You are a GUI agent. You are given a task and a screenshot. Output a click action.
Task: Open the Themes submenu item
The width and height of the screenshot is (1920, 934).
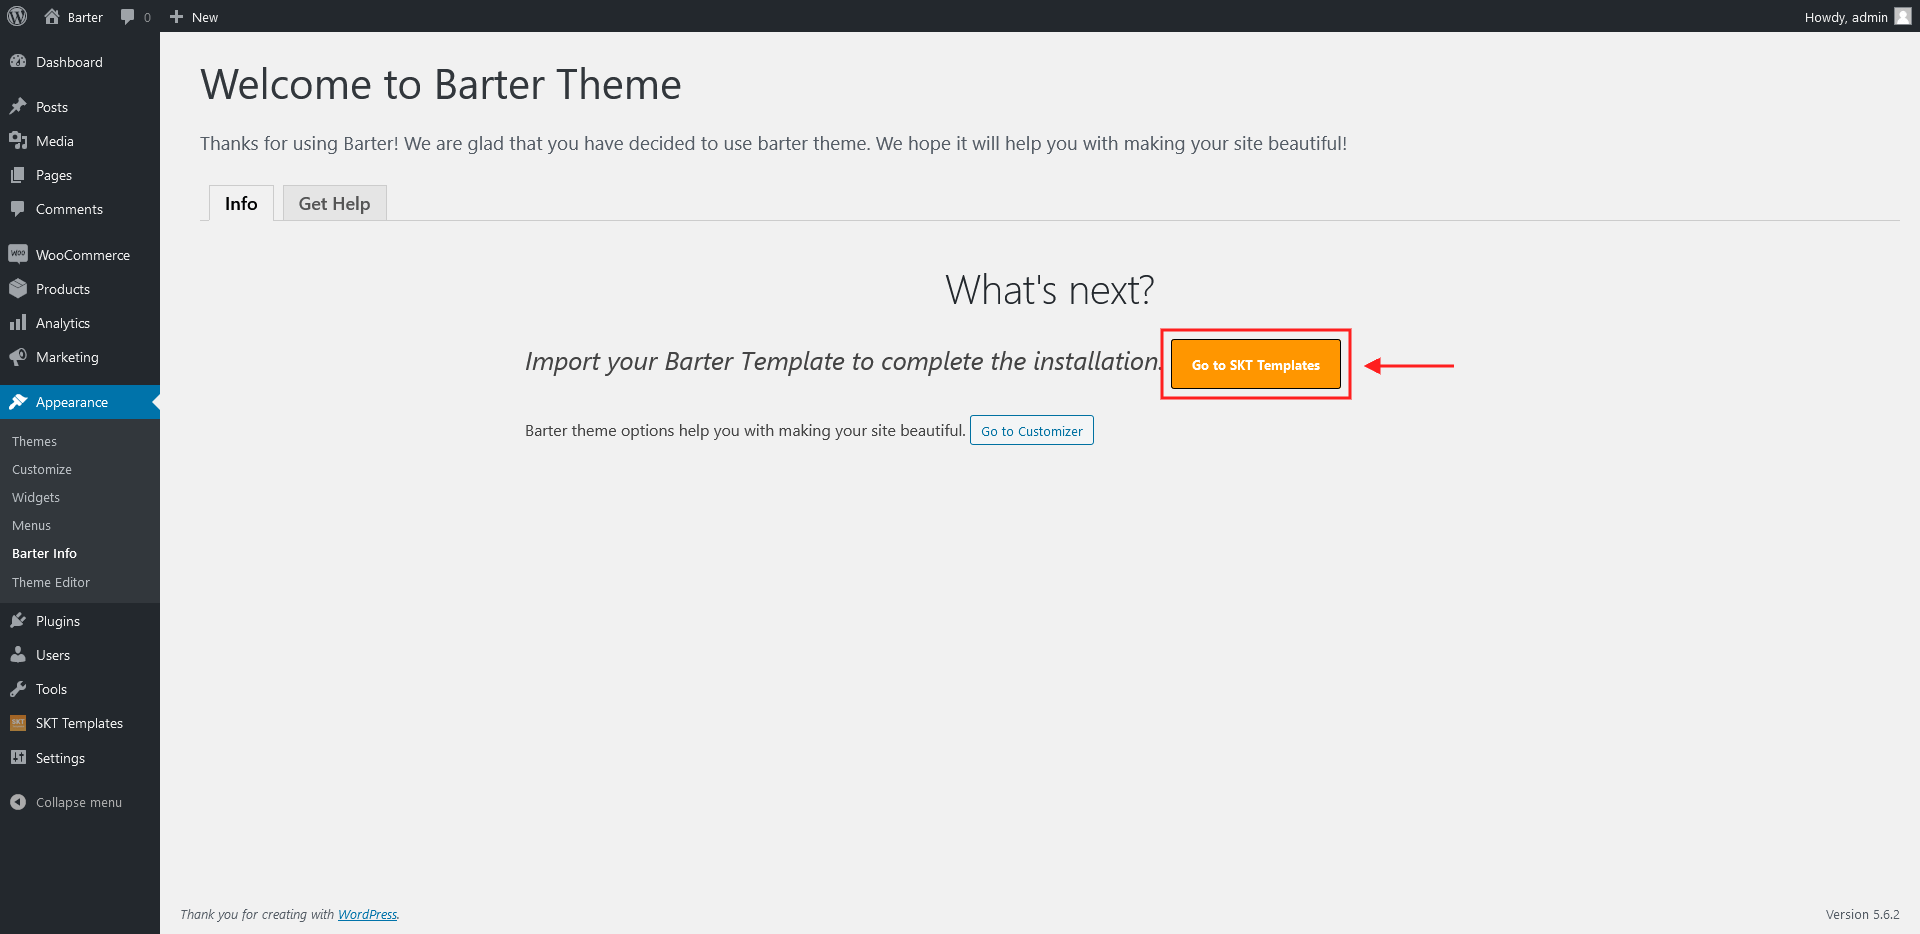(34, 441)
